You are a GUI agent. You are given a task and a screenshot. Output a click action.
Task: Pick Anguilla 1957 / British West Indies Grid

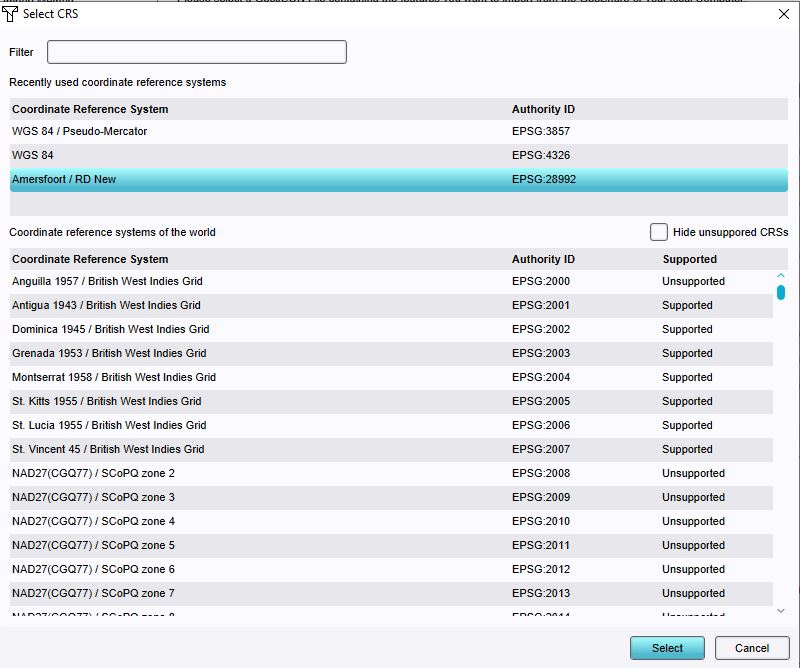tap(107, 281)
